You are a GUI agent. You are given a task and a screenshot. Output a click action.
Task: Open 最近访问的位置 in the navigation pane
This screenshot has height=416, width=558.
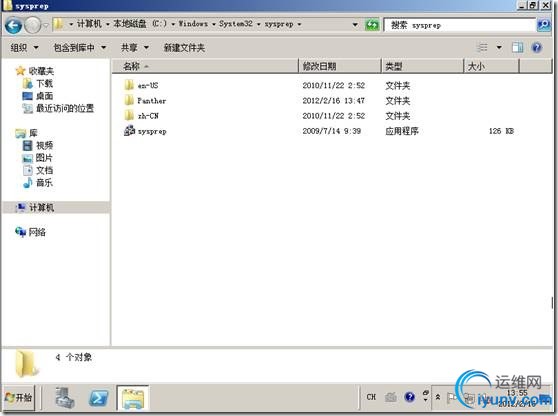click(x=58, y=108)
